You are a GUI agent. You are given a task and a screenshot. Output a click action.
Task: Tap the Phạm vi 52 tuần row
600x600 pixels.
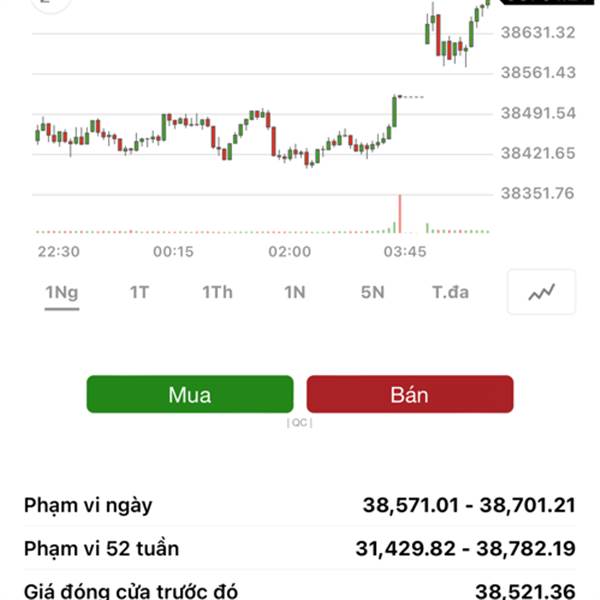tap(300, 548)
